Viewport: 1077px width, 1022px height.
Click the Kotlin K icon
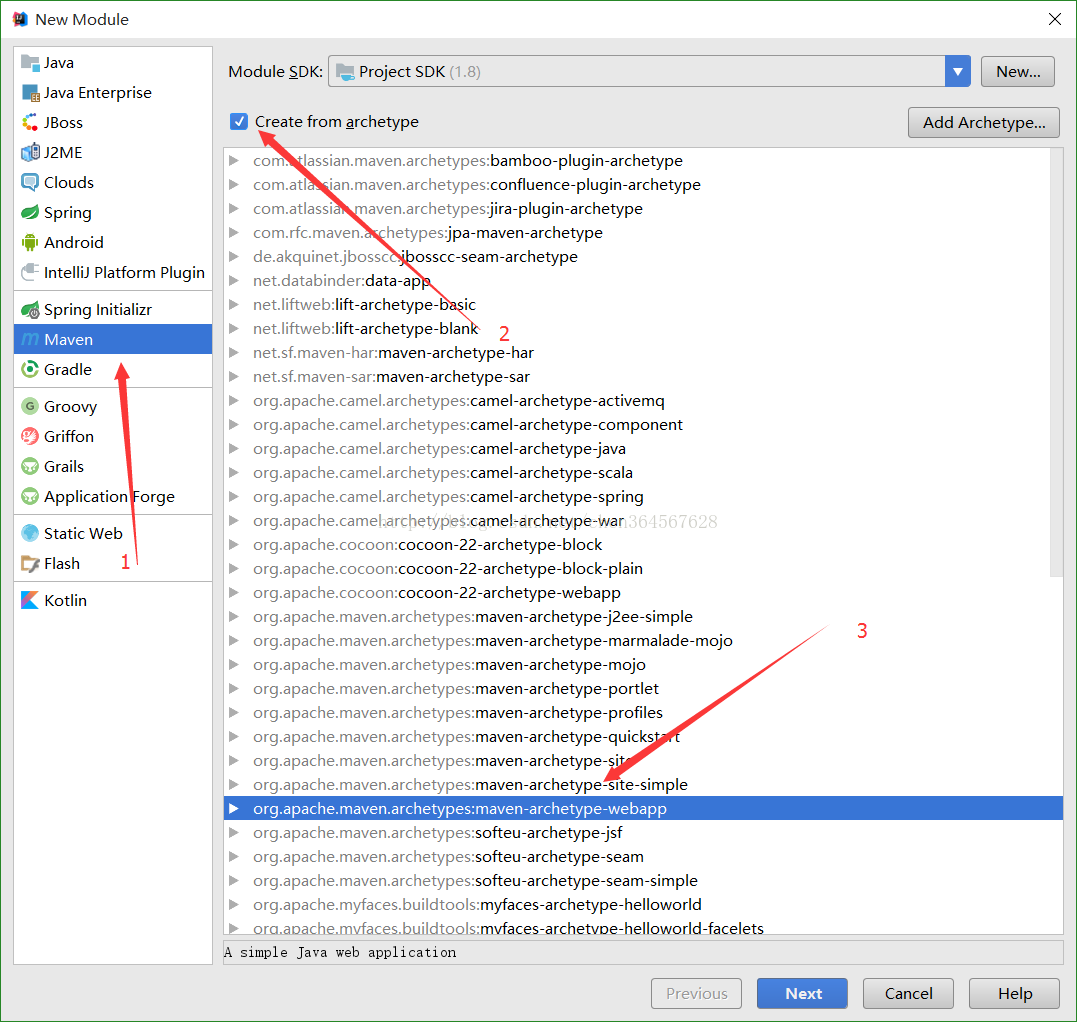(30, 600)
